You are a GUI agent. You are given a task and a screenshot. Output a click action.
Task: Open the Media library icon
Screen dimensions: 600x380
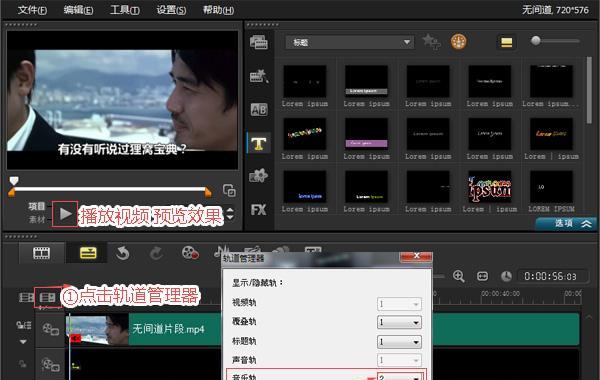pos(259,42)
